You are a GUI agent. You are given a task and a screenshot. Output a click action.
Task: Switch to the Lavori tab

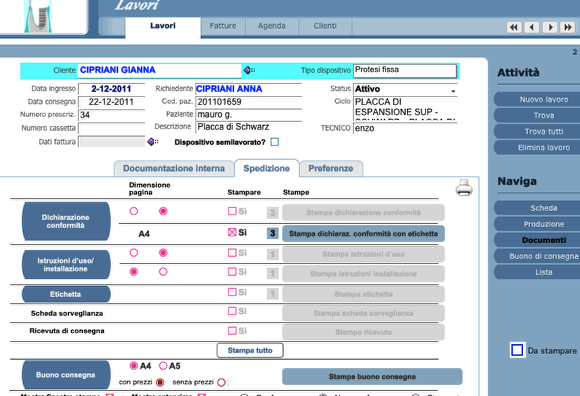click(x=163, y=26)
